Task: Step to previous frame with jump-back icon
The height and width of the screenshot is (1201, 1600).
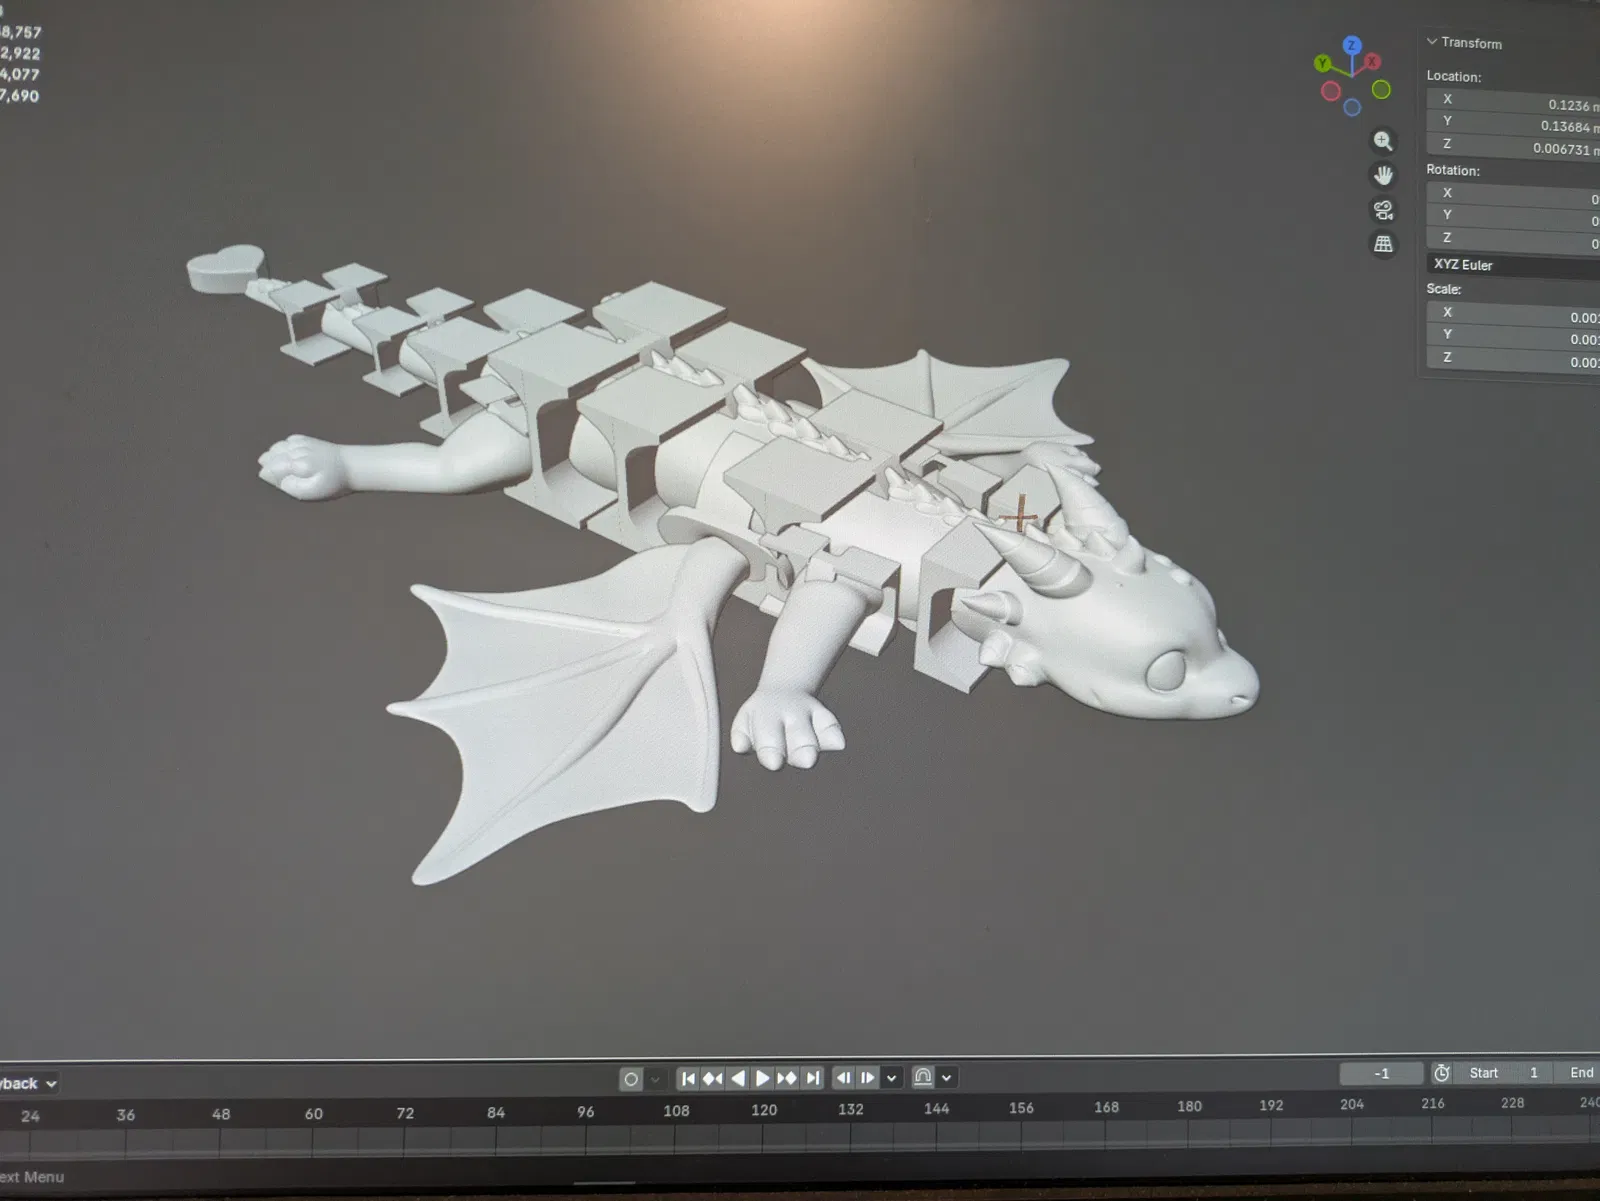Action: pyautogui.click(x=844, y=1078)
